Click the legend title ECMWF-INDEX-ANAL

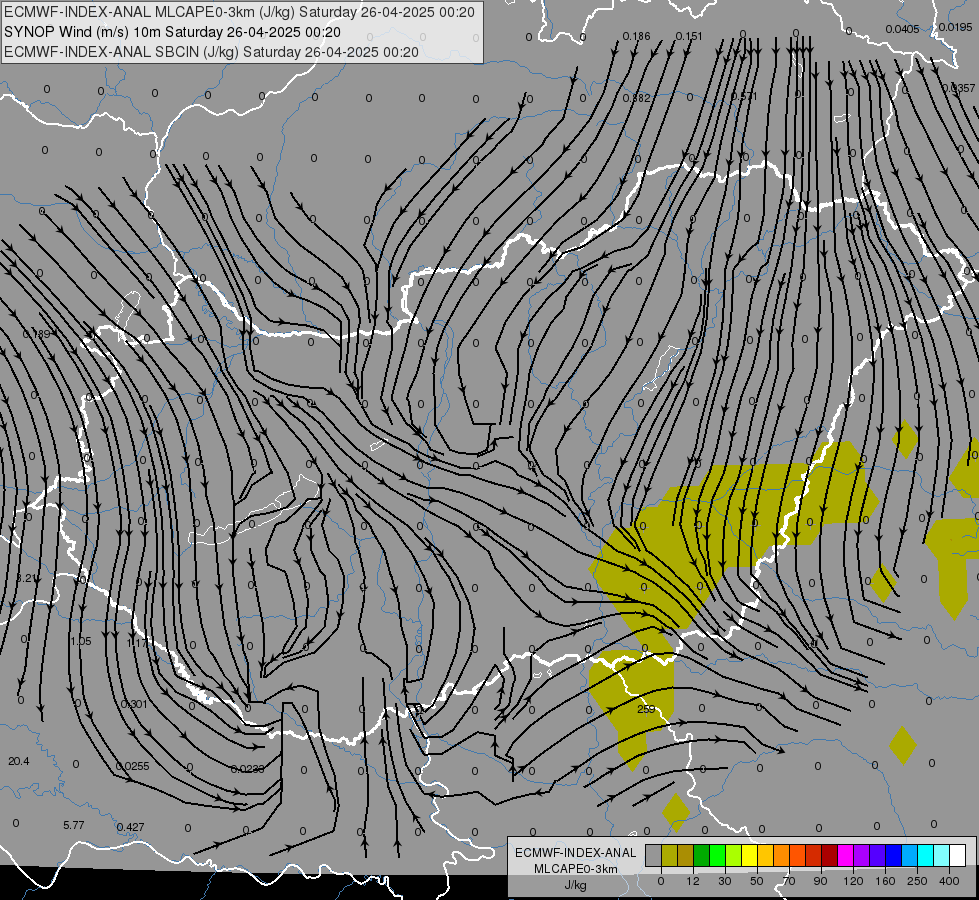pos(576,853)
